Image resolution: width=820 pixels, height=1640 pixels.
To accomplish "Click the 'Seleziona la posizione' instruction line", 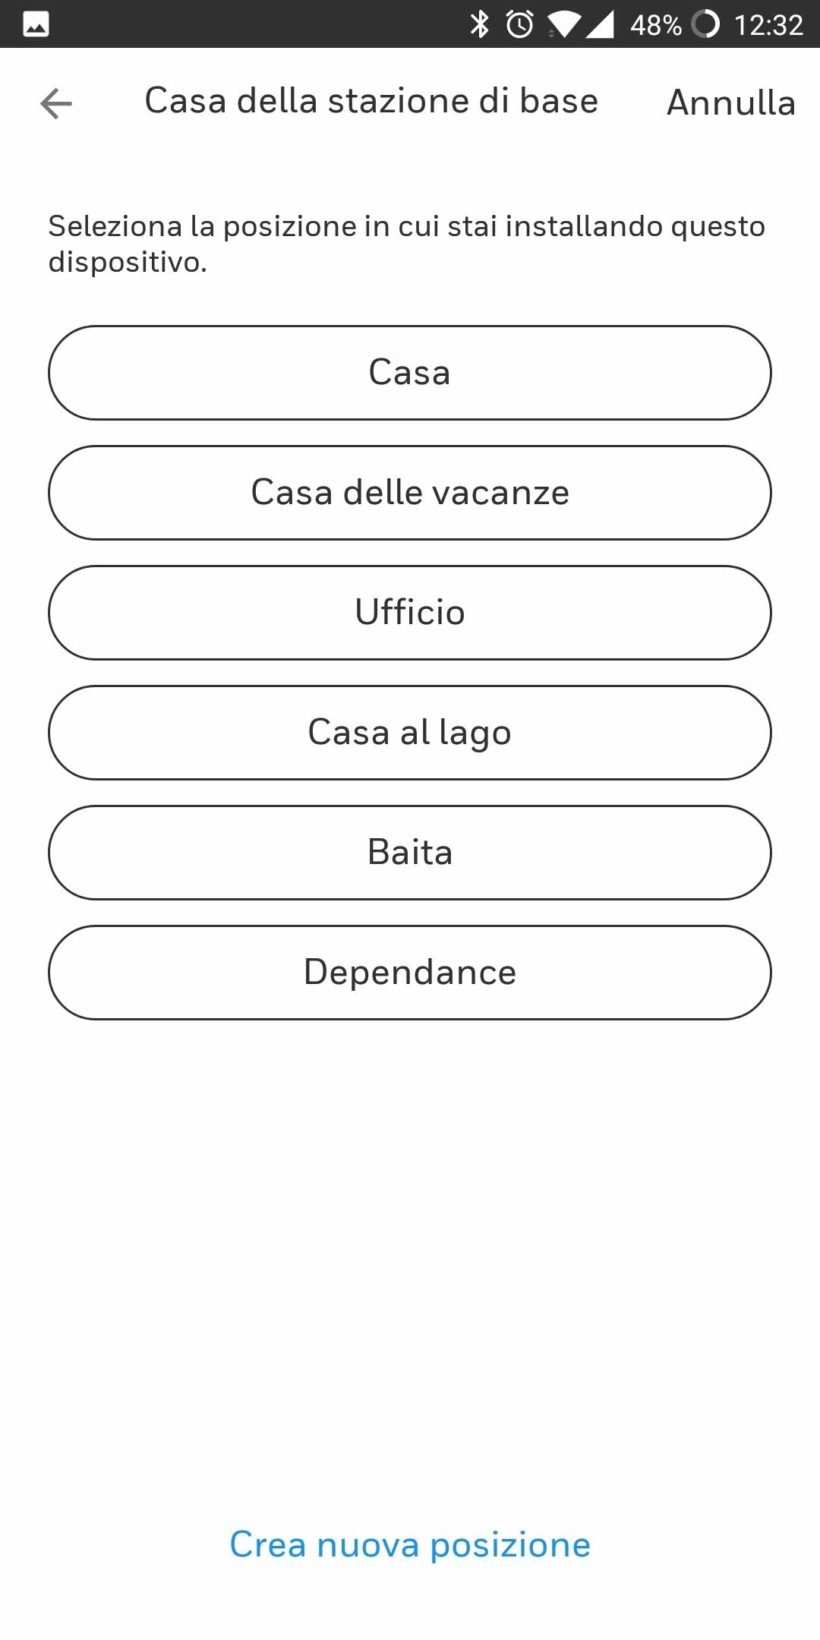I will click(406, 226).
